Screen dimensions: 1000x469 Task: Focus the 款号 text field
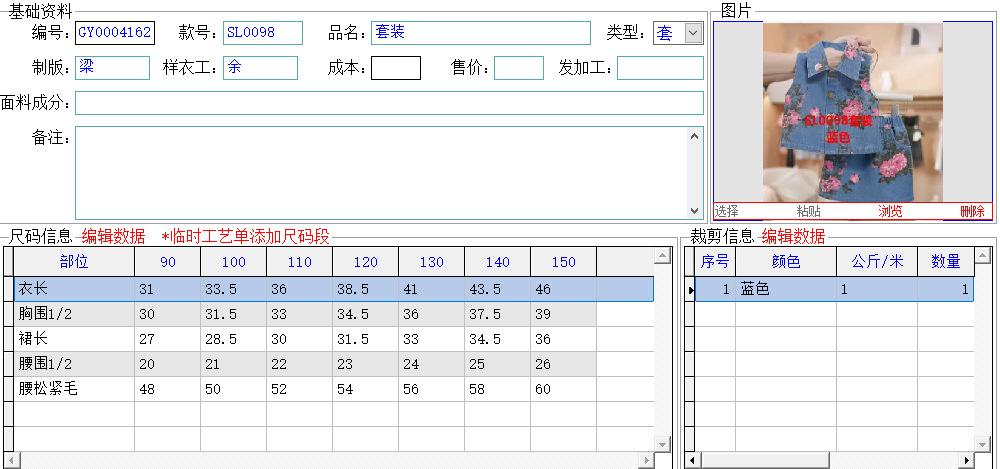[262, 33]
